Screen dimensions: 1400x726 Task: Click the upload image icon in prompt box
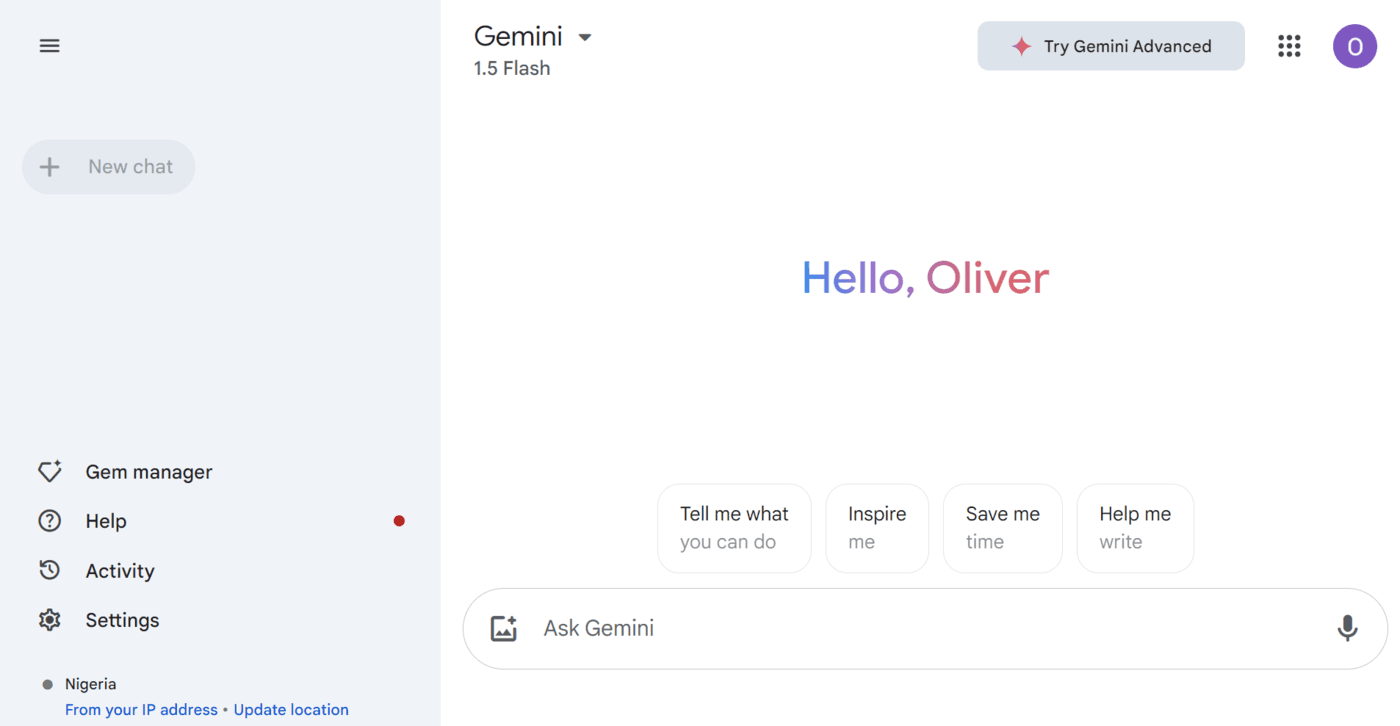pyautogui.click(x=504, y=628)
